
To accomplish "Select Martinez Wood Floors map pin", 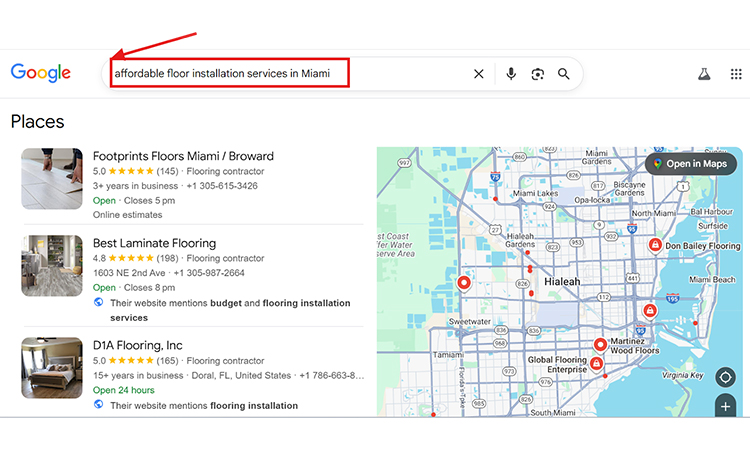I will pyautogui.click(x=600, y=344).
